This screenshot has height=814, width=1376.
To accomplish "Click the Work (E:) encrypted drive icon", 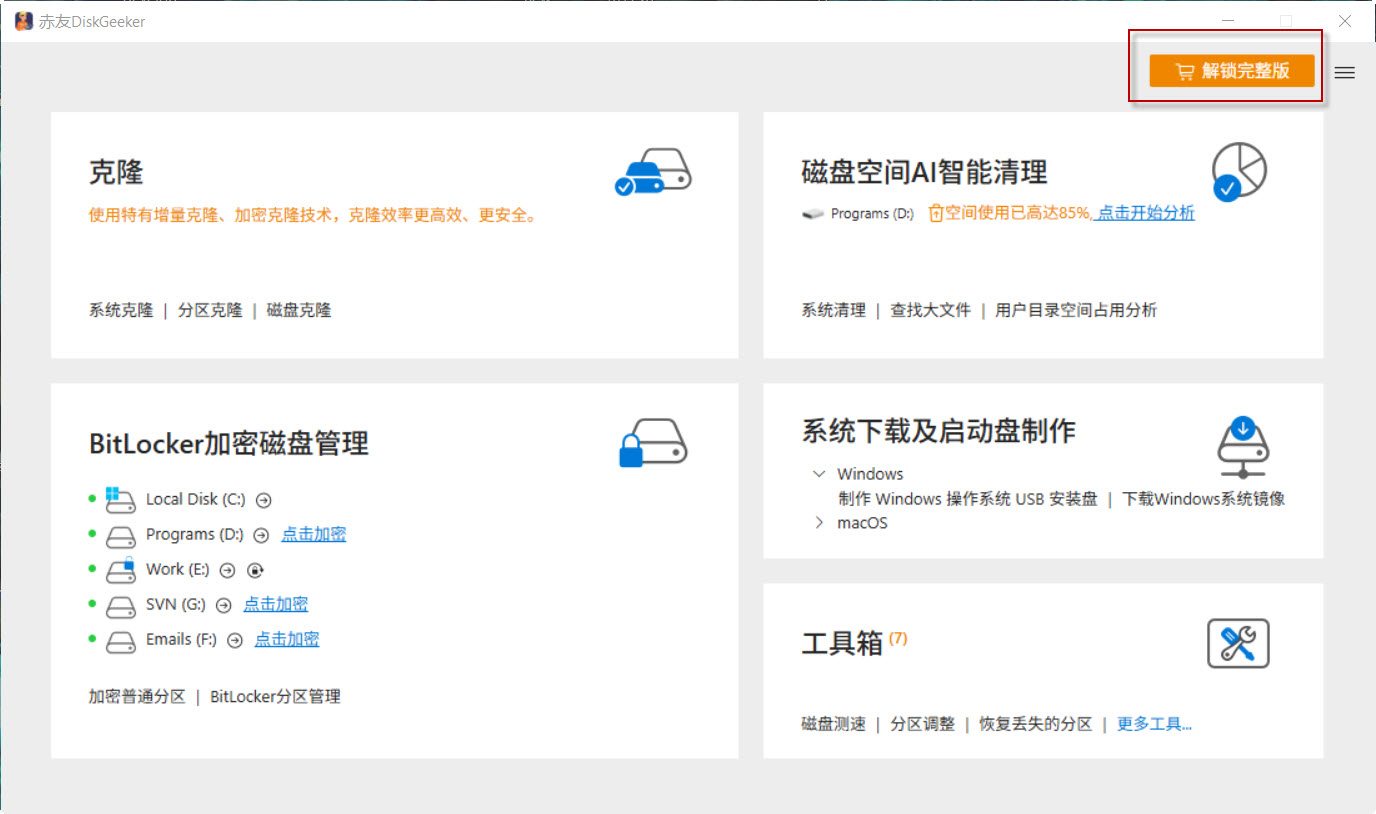I will coord(121,570).
